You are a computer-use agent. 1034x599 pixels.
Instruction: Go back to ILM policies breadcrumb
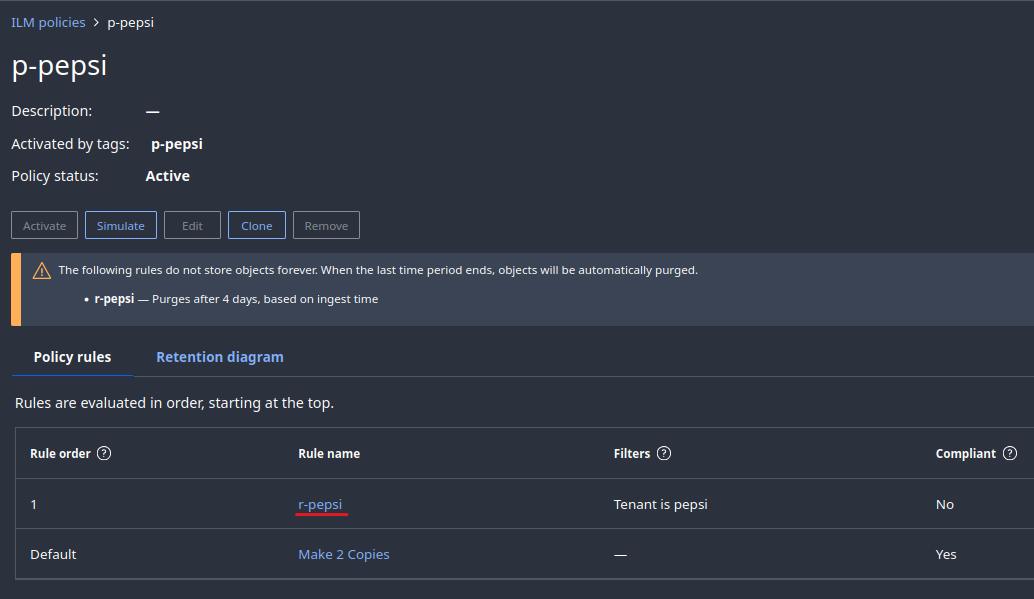click(x=48, y=22)
